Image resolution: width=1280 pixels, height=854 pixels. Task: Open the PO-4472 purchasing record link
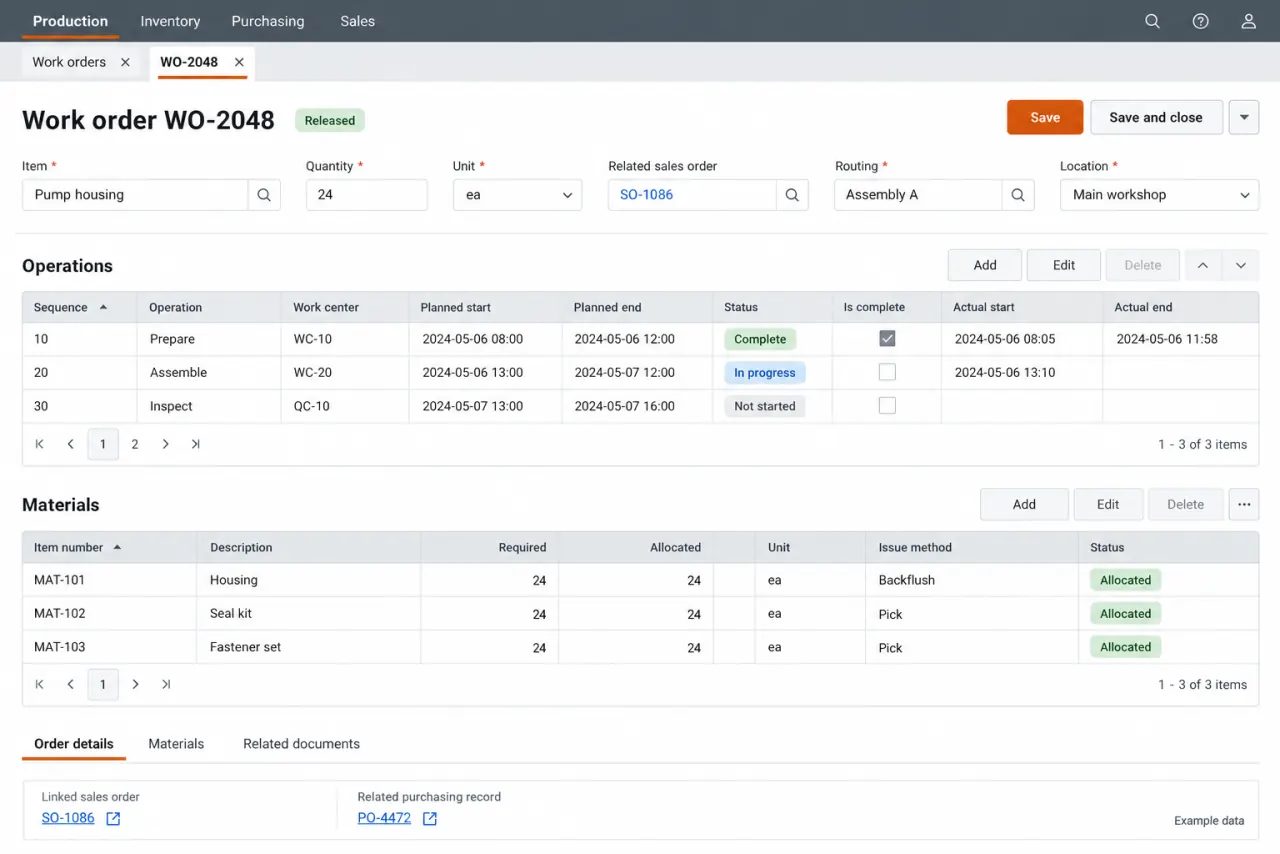pos(384,818)
